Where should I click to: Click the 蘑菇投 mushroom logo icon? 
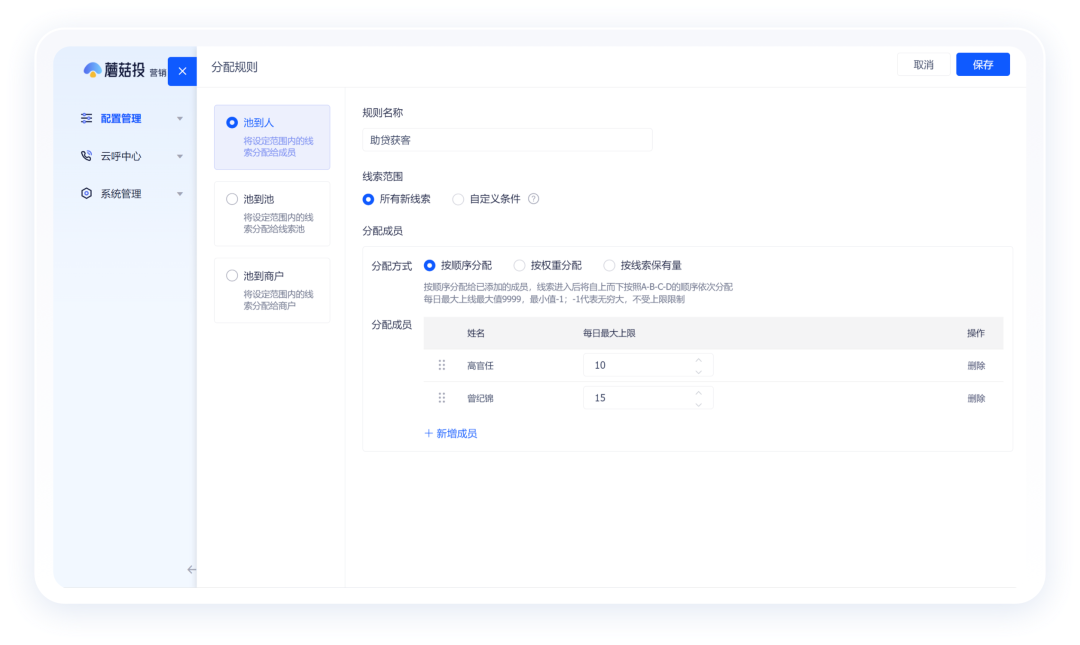(93, 70)
